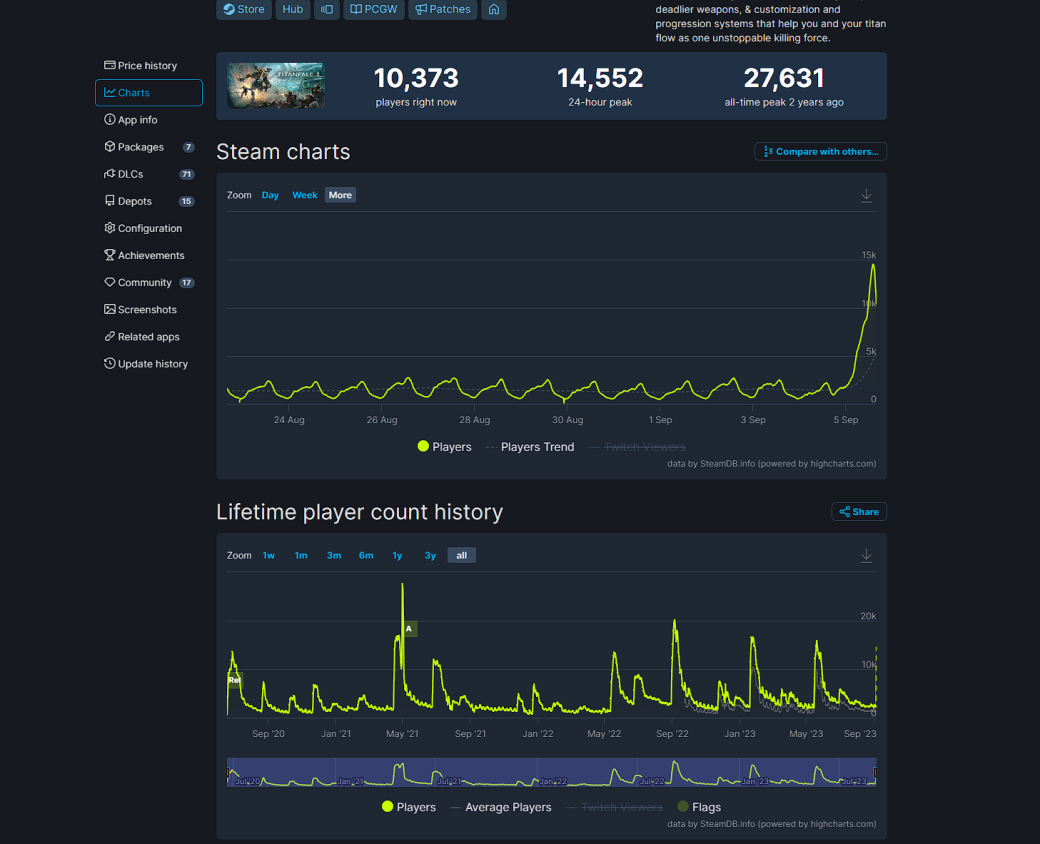Open the Steam Store page button

[x=244, y=9]
